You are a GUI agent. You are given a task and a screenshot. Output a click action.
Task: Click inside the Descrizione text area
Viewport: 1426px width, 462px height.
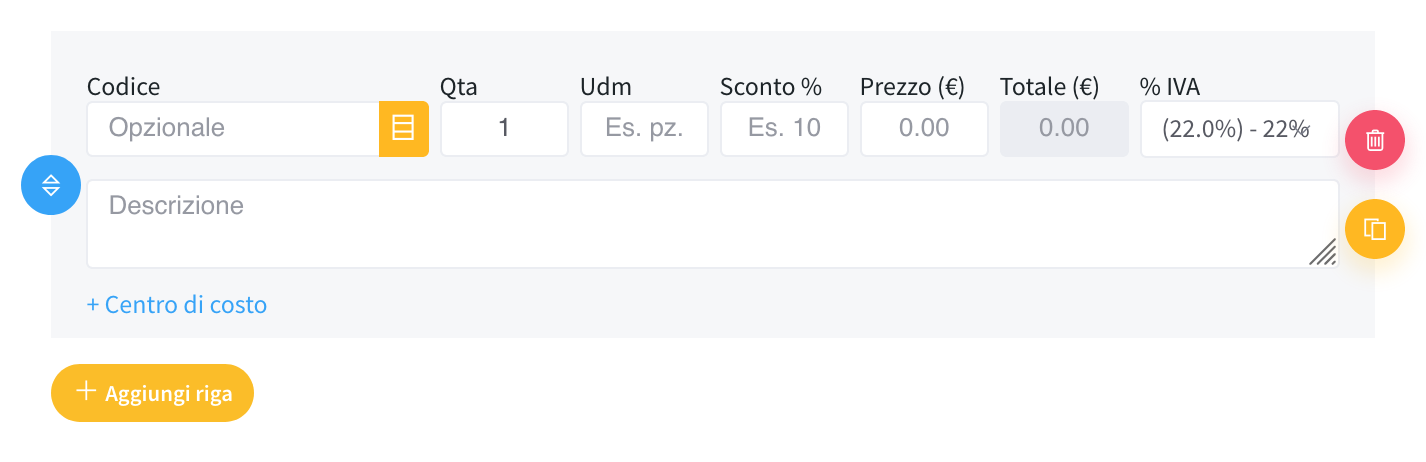pos(713,224)
